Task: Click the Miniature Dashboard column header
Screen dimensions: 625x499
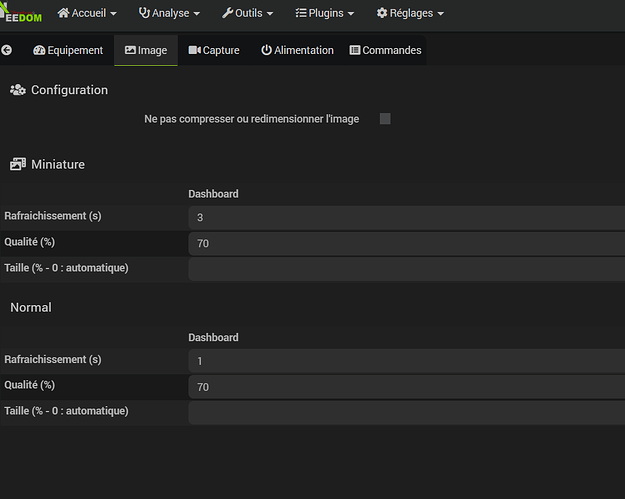Action: point(213,194)
